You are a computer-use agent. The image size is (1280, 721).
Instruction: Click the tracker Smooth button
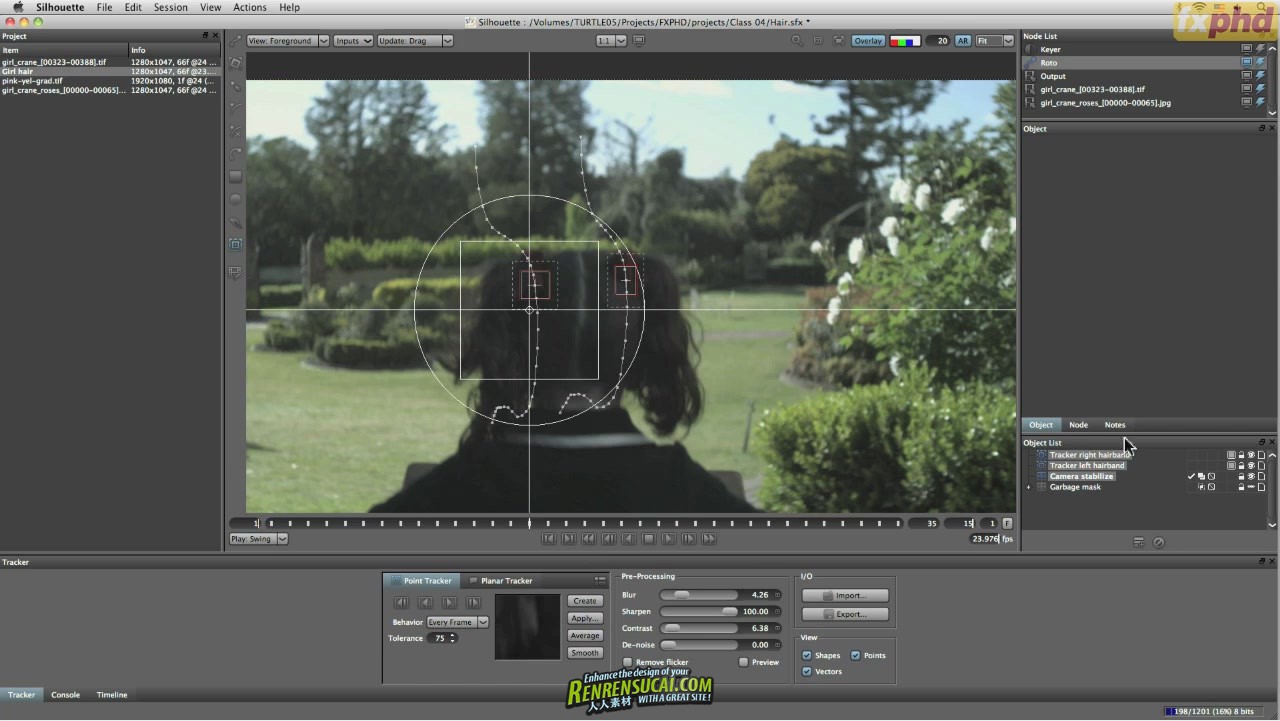pyautogui.click(x=585, y=652)
